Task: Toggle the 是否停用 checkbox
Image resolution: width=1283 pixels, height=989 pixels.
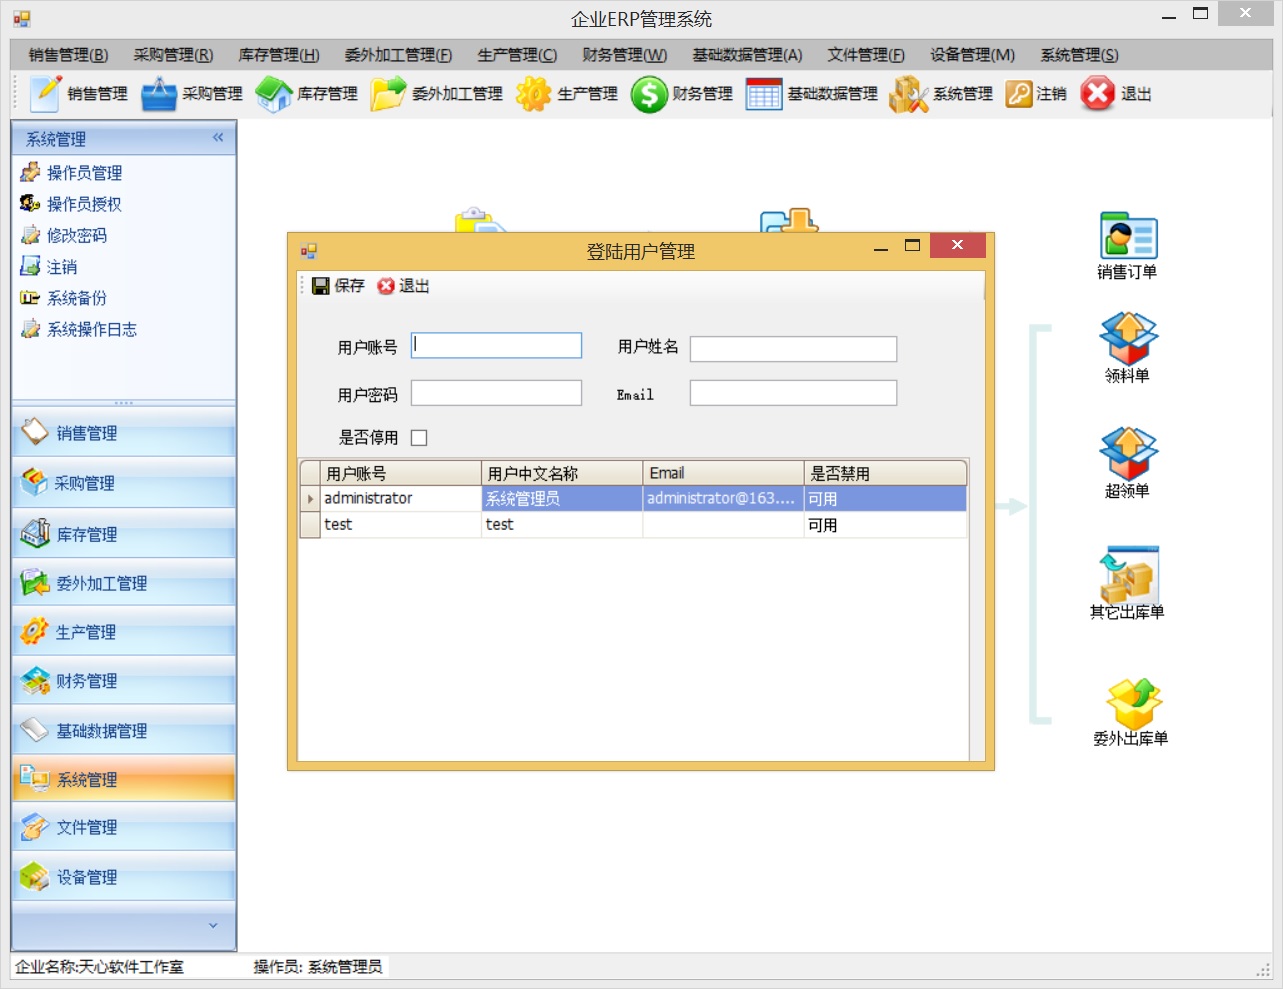Action: (x=419, y=438)
